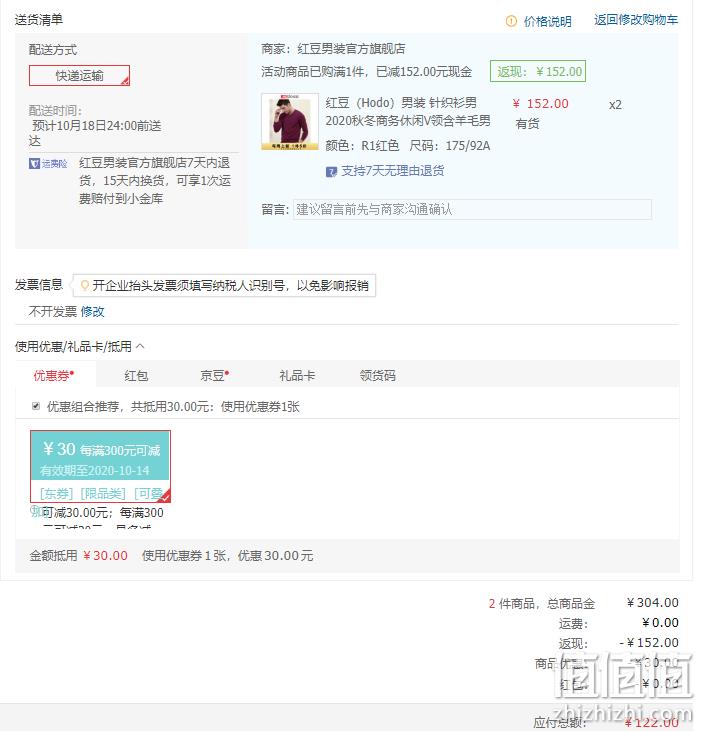The image size is (702, 731).
Task: Open the sweater product thumbnail
Action: pos(290,122)
